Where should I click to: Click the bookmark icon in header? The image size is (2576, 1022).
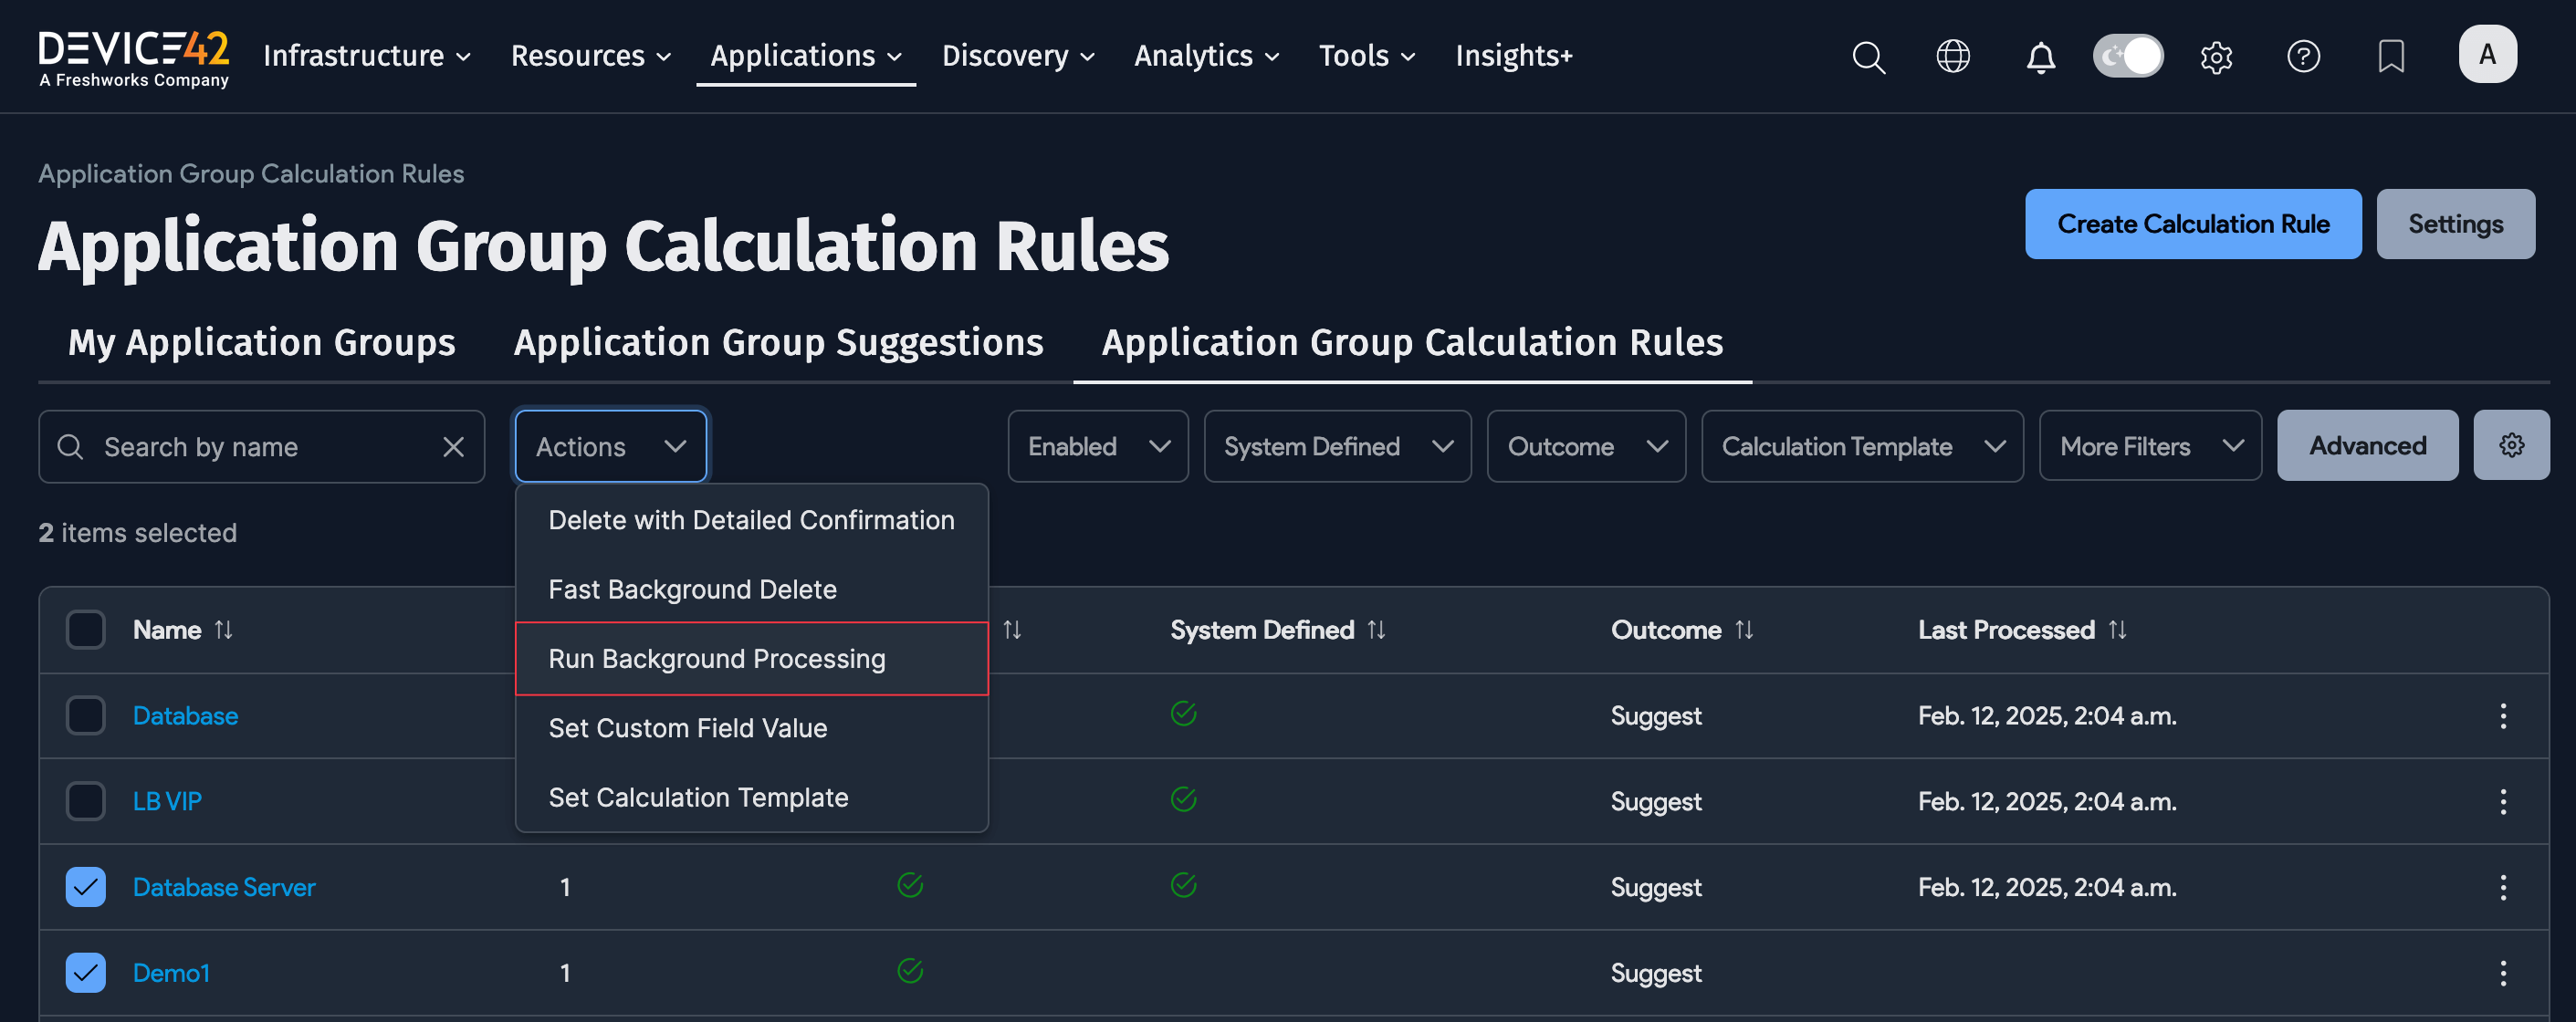tap(2390, 57)
